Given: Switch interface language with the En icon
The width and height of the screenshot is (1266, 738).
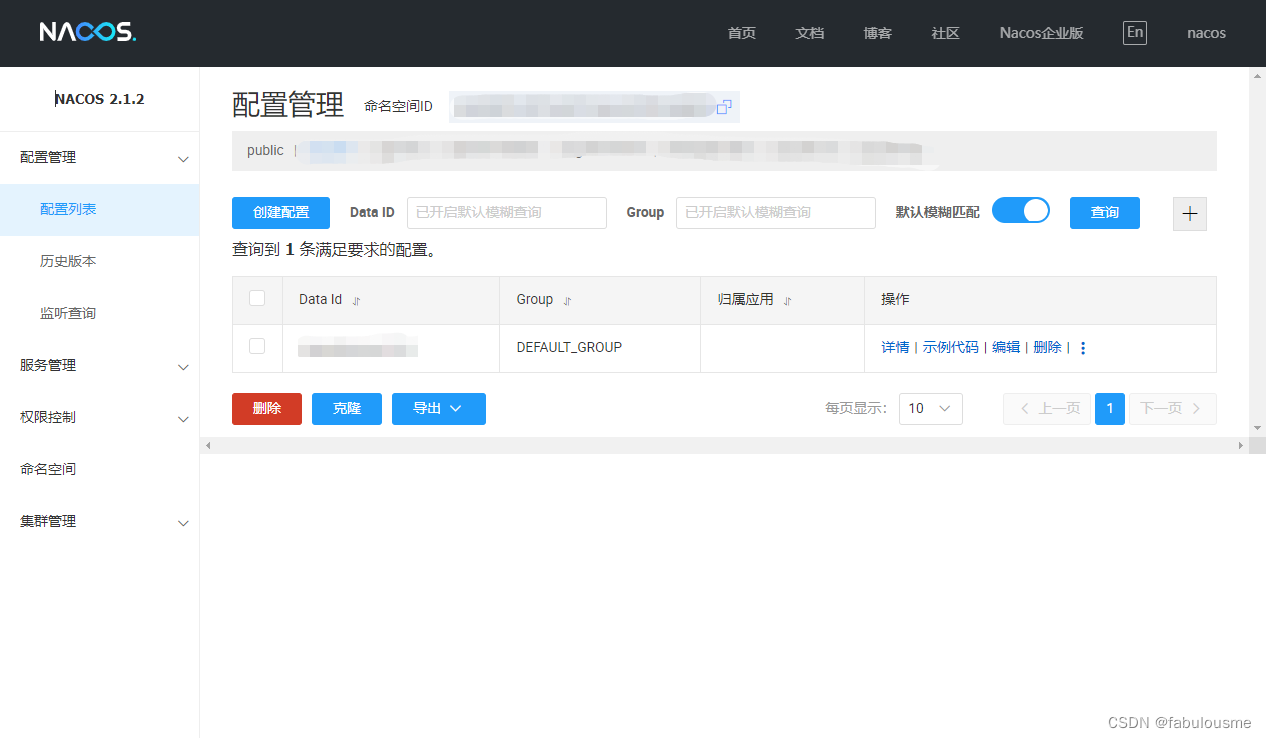Looking at the screenshot, I should [x=1134, y=31].
